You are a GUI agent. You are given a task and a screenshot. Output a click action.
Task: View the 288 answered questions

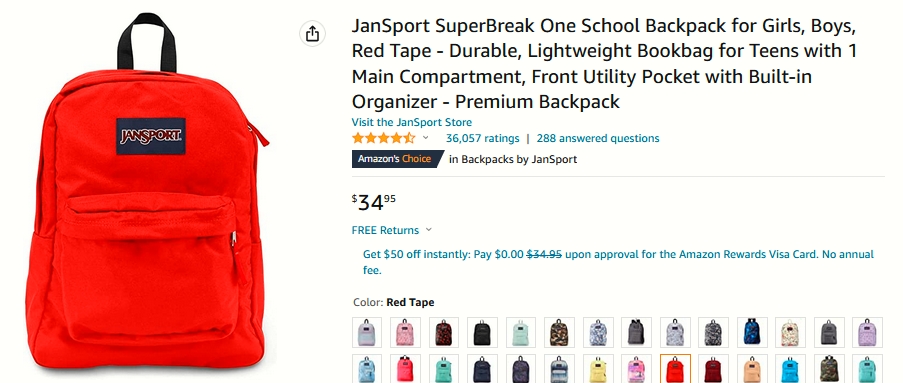tap(598, 138)
